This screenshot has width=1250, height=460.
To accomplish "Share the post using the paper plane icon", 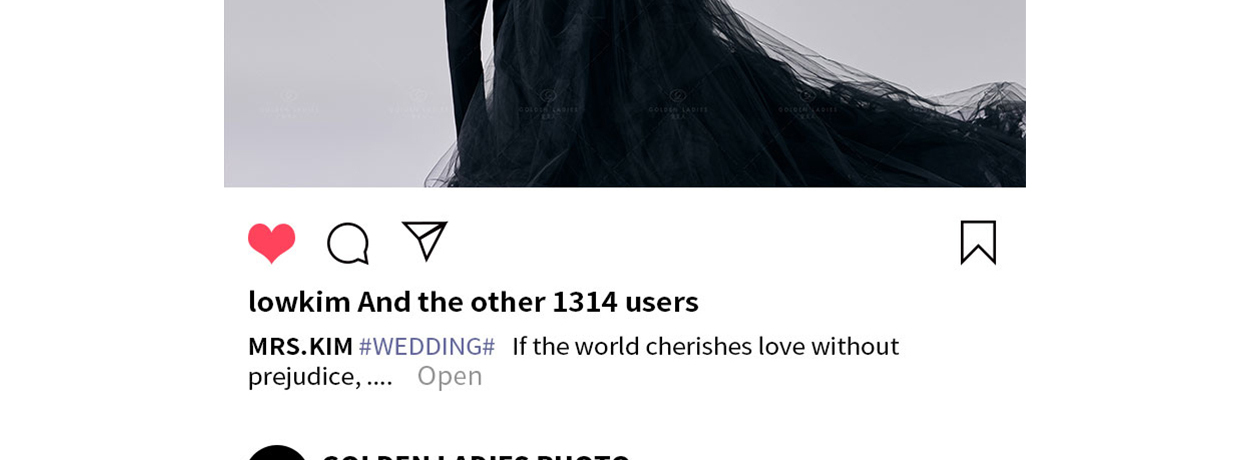I will [x=425, y=241].
